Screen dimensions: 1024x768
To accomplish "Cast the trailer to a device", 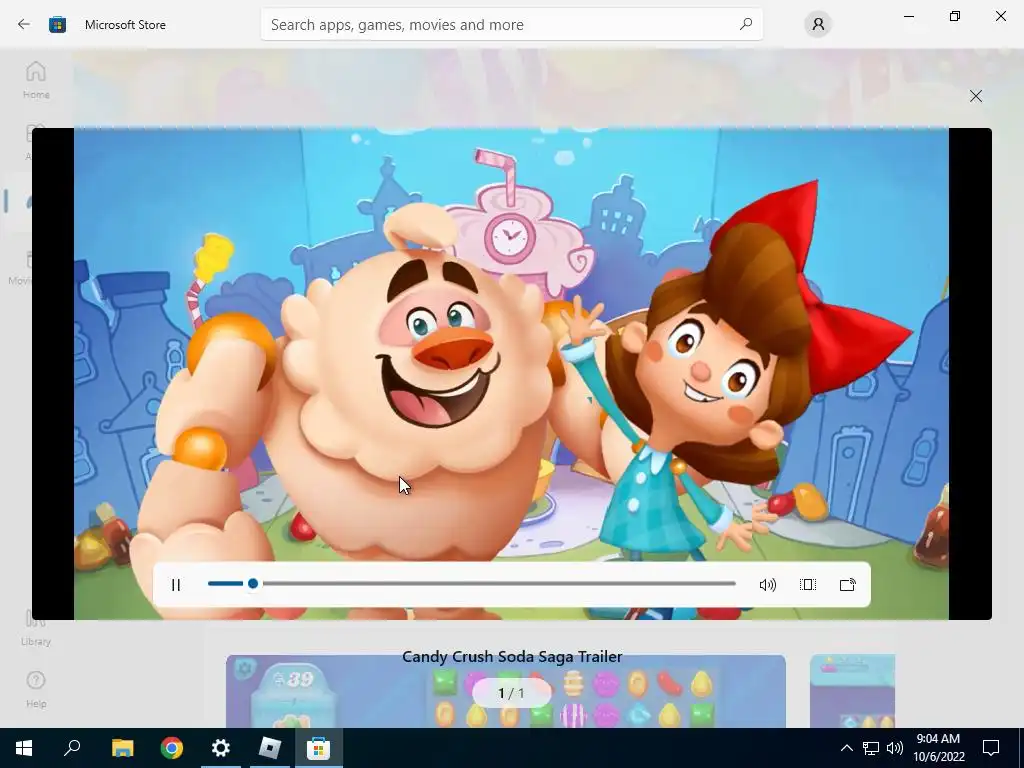I will point(848,584).
